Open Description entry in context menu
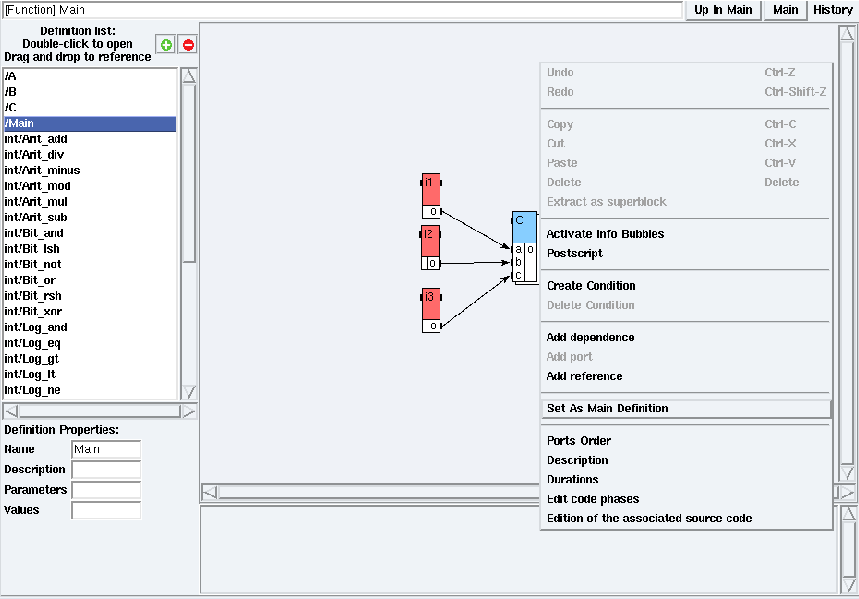This screenshot has width=859, height=599. 685,460
